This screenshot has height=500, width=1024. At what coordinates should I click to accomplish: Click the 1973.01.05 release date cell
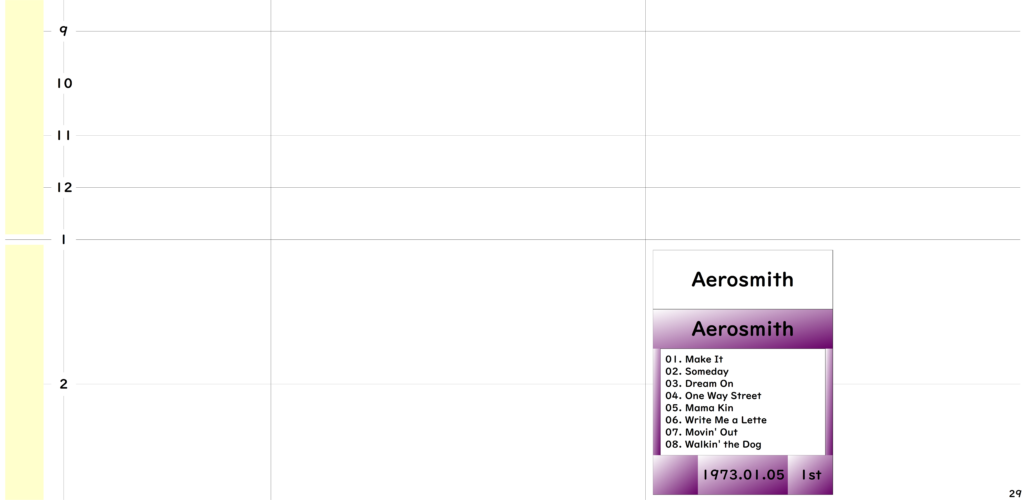pyautogui.click(x=743, y=475)
